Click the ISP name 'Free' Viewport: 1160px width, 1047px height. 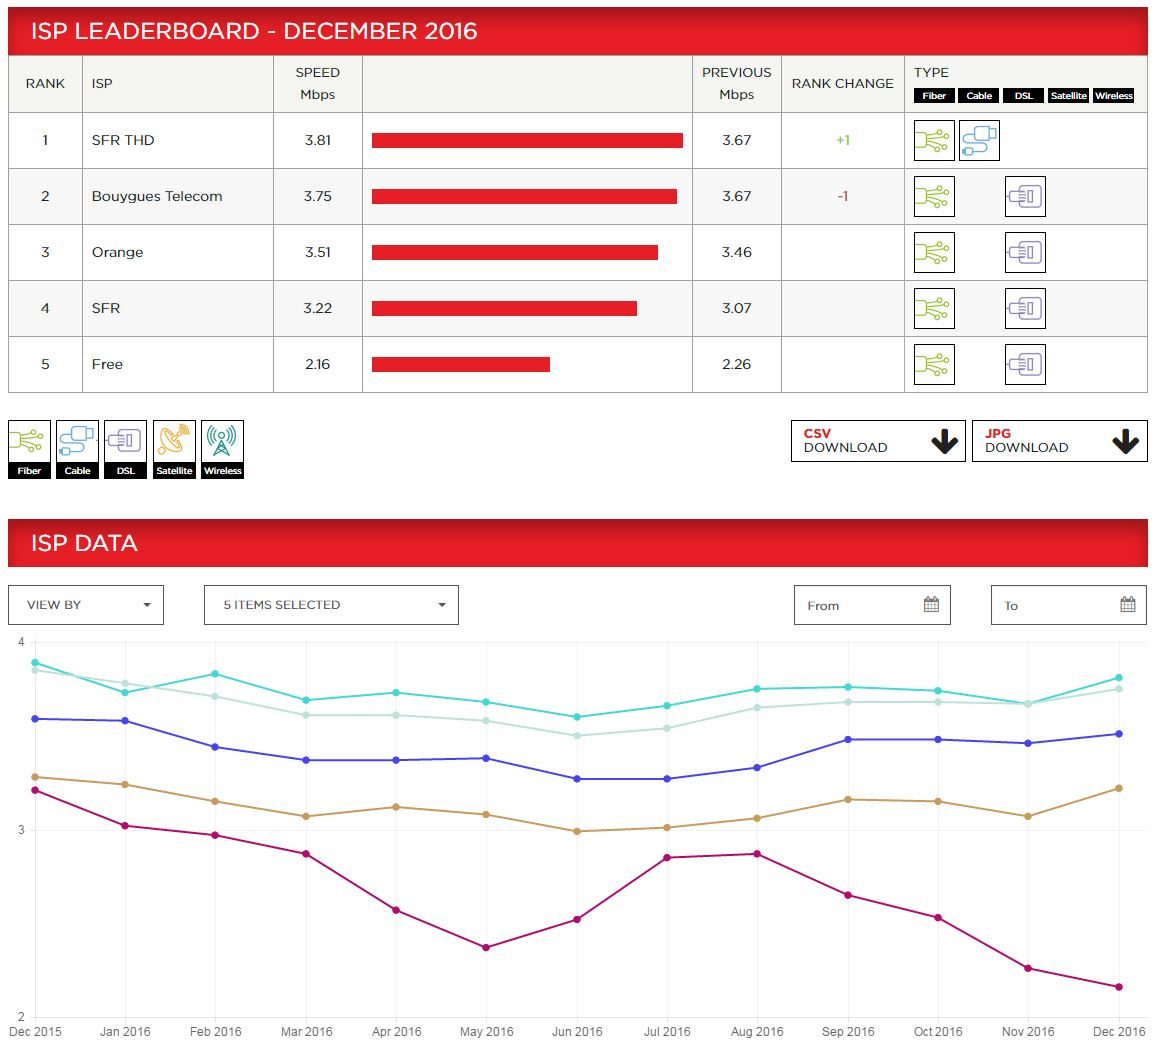(x=107, y=364)
